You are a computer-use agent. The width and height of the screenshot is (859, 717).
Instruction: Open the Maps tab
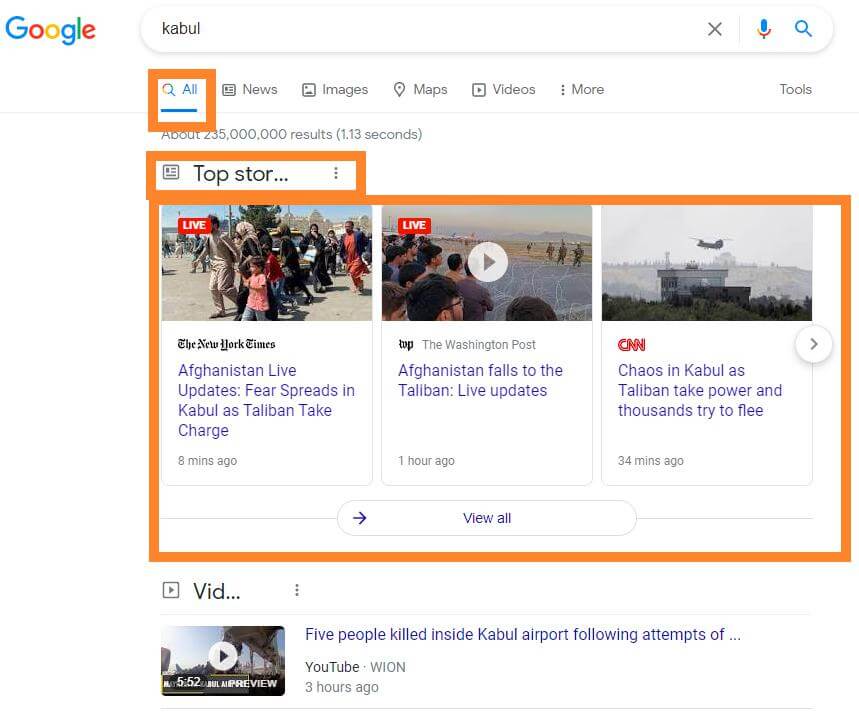coord(420,89)
